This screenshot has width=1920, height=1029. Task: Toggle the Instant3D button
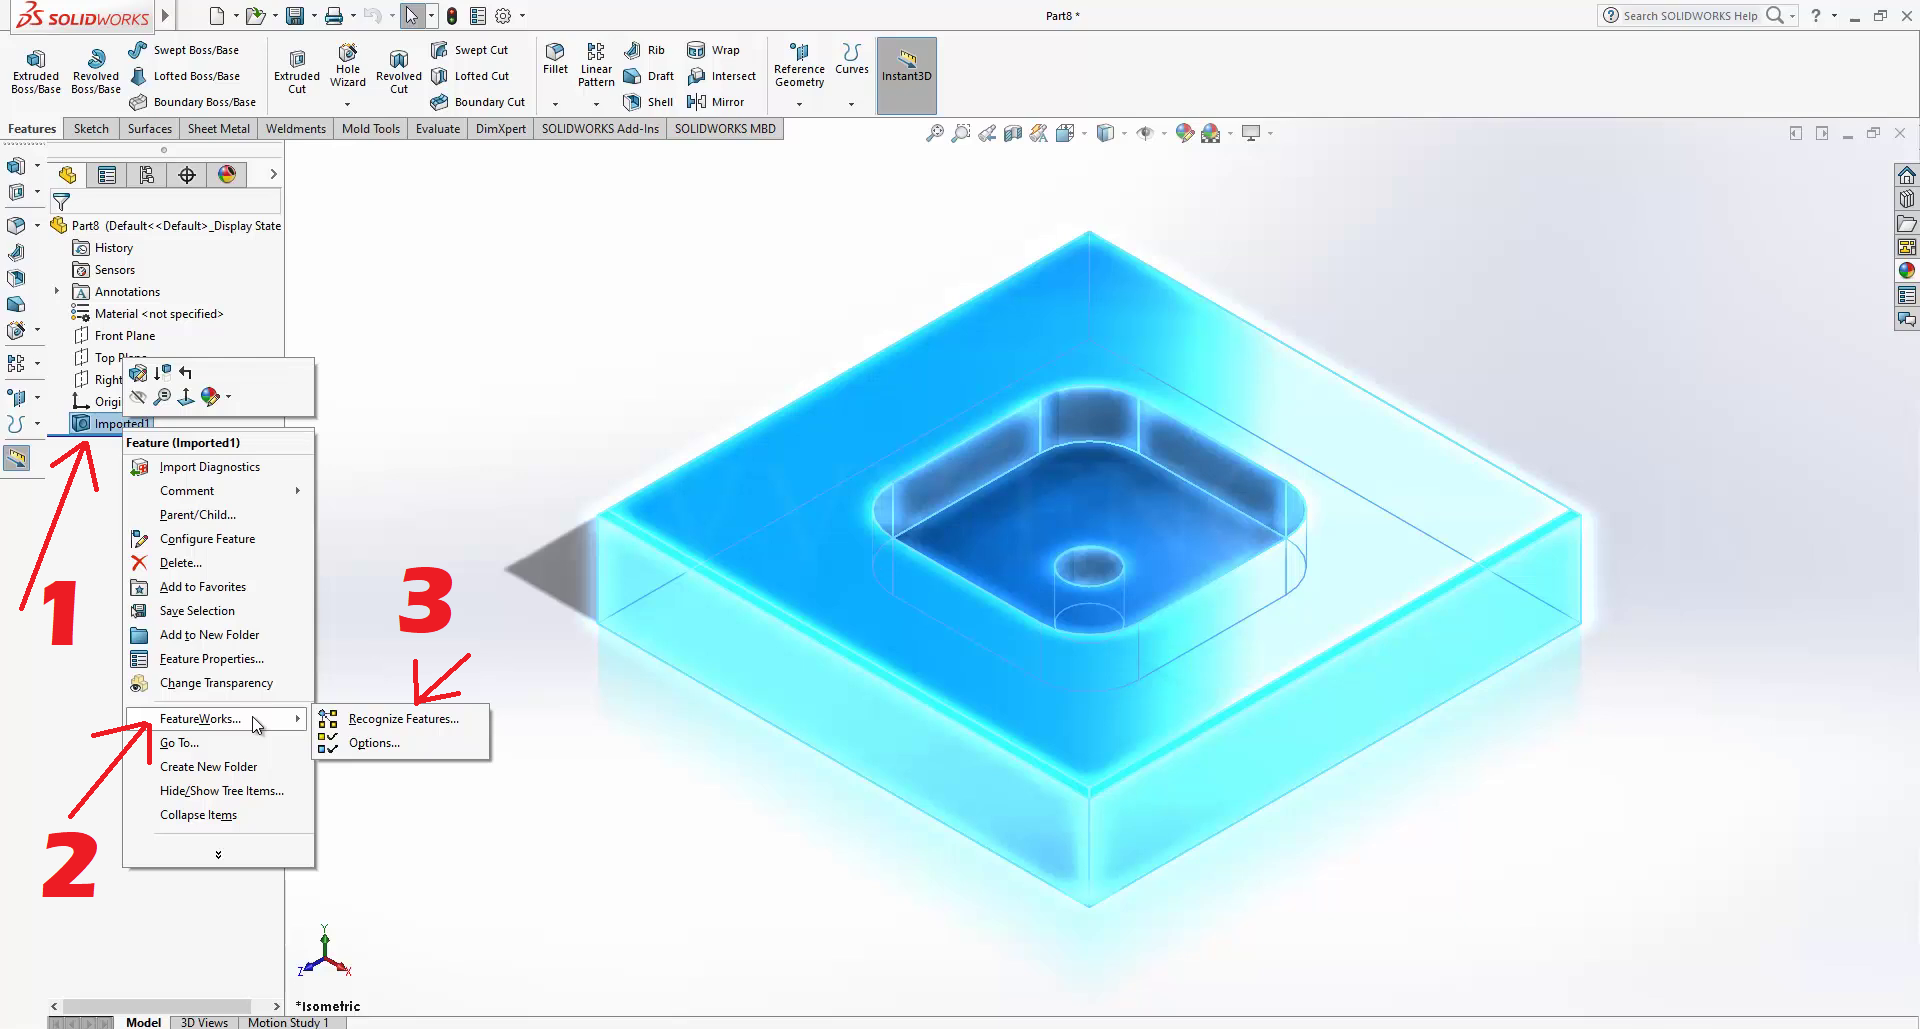(x=906, y=66)
